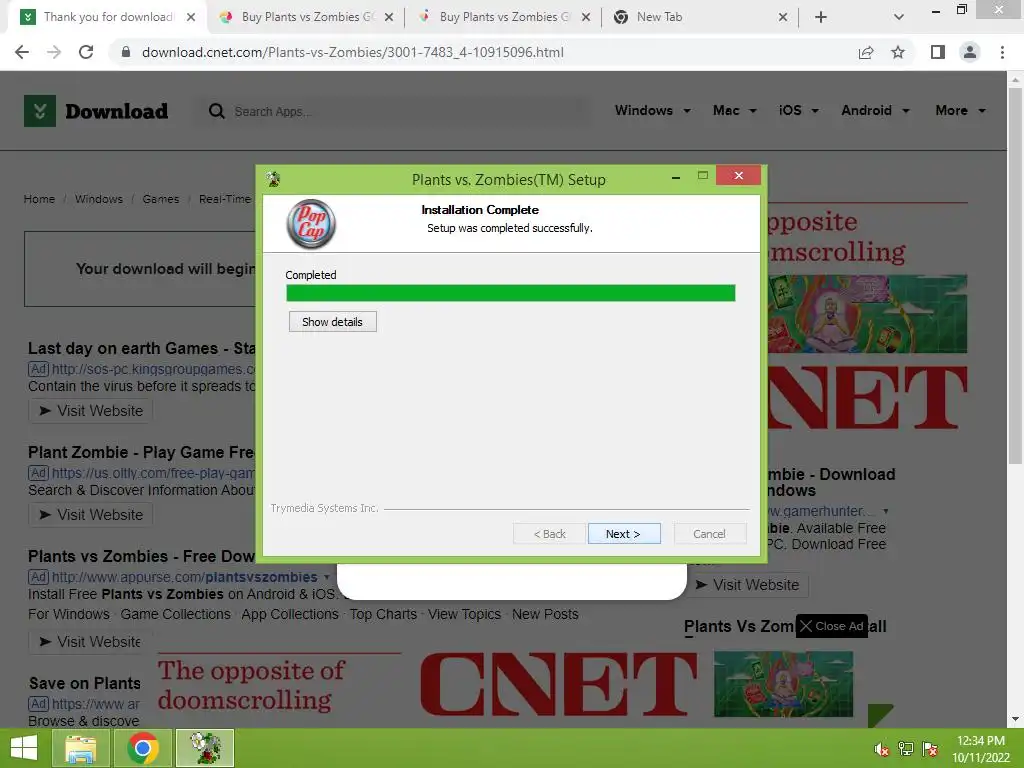Open a new tab with plus button
Viewport: 1024px width, 768px height.
tap(821, 17)
